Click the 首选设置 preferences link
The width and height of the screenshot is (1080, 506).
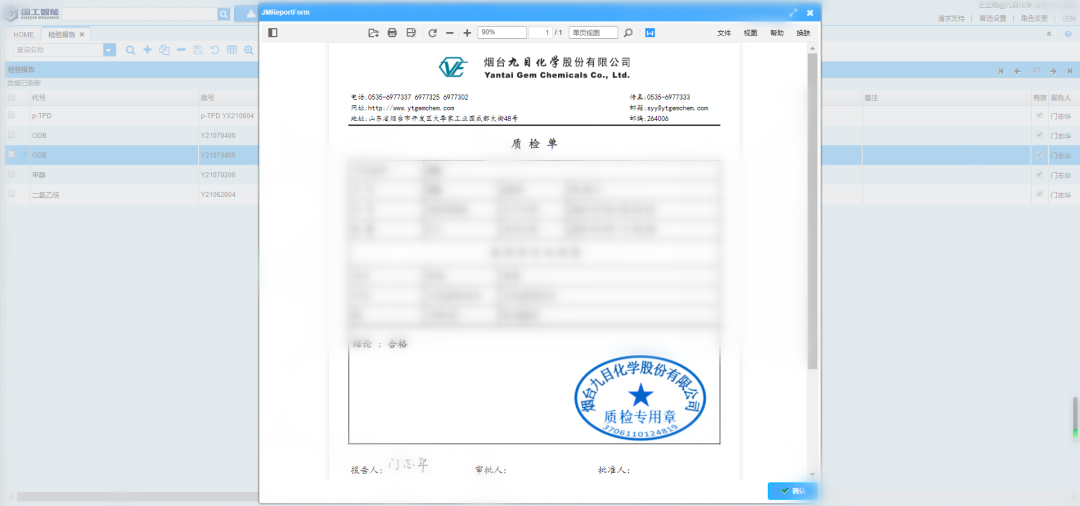pyautogui.click(x=993, y=18)
